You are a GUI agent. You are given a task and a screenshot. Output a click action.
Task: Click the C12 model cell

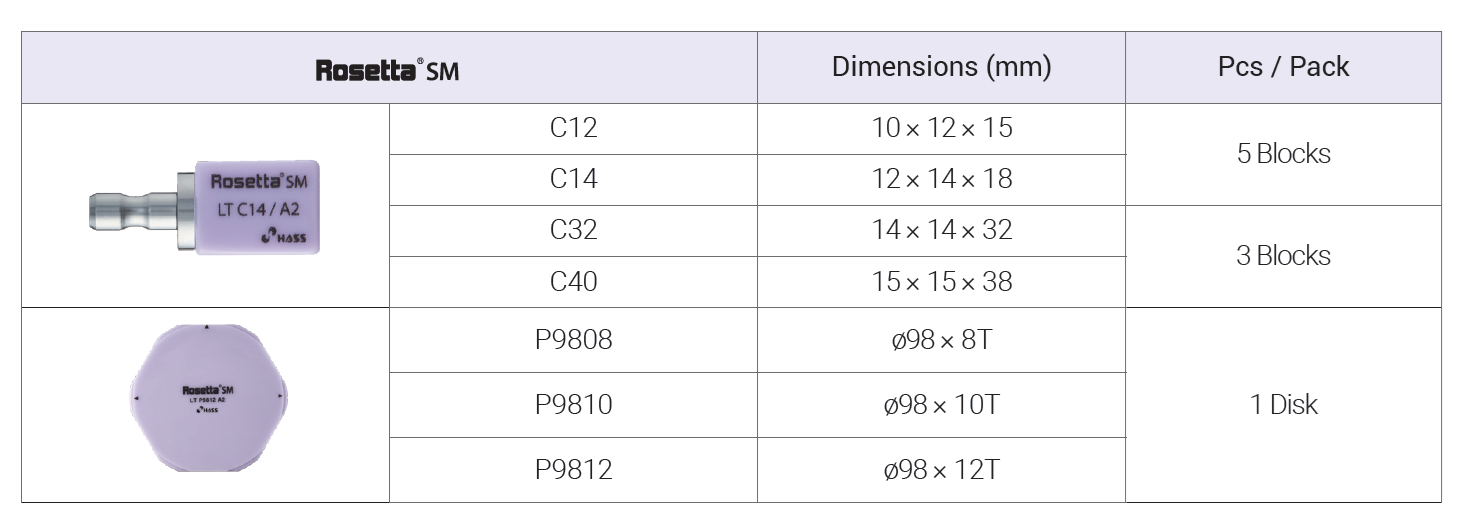tap(573, 129)
